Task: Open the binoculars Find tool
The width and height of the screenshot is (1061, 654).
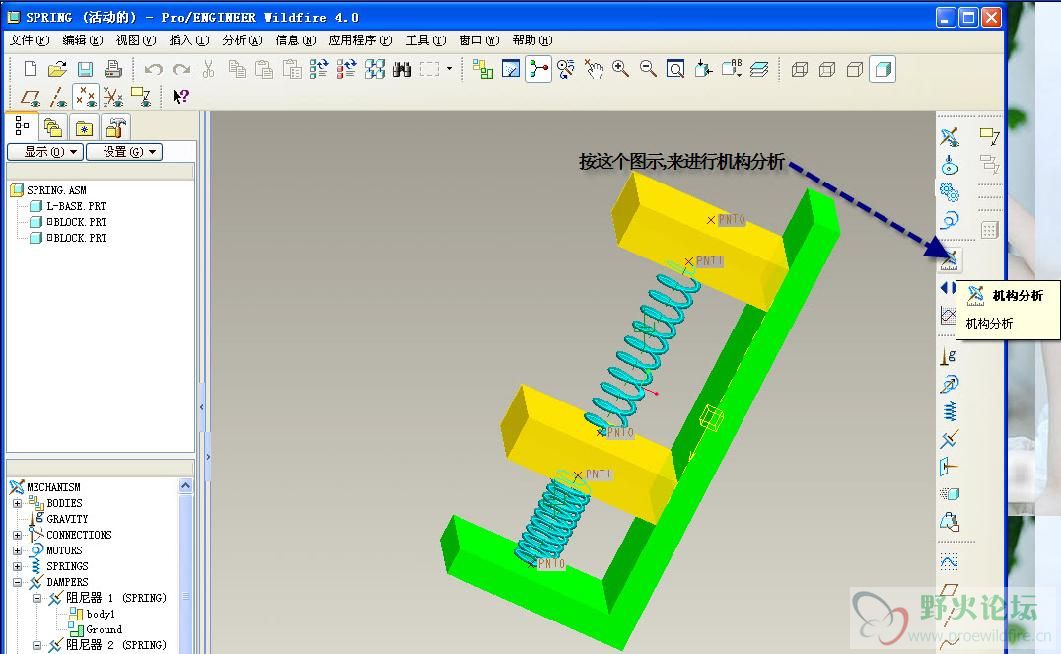Action: (402, 69)
